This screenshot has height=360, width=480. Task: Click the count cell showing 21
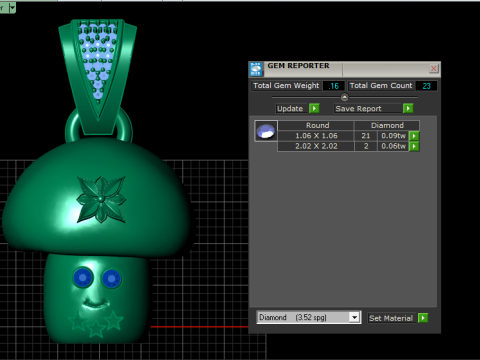click(x=366, y=136)
